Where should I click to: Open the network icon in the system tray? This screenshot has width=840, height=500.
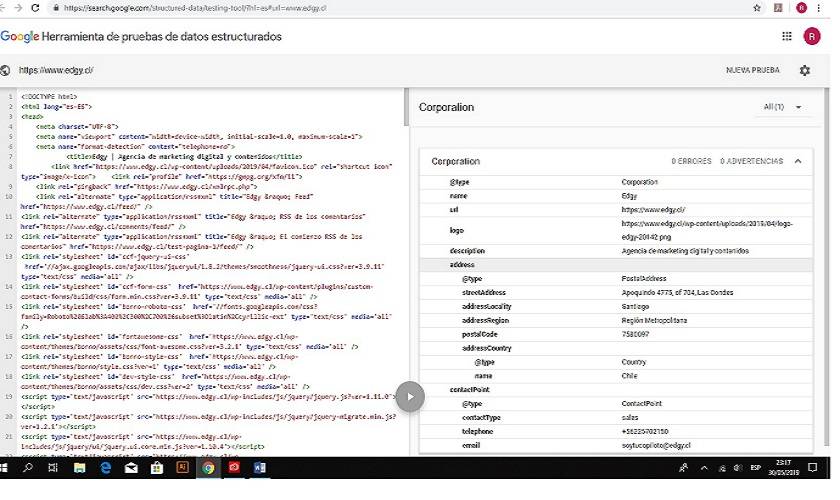[722, 468]
